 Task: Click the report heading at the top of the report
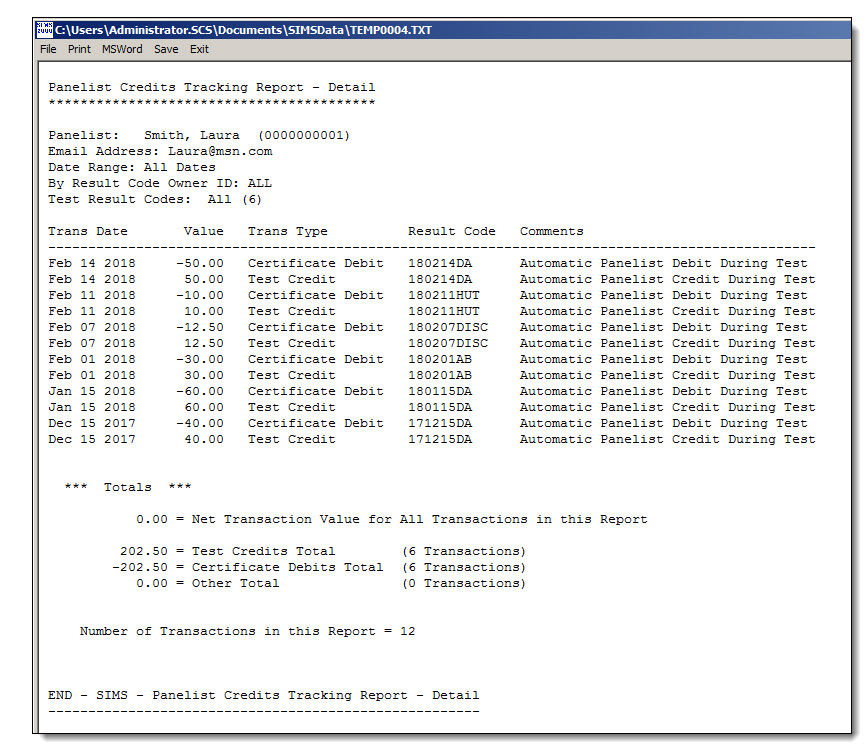click(x=212, y=87)
